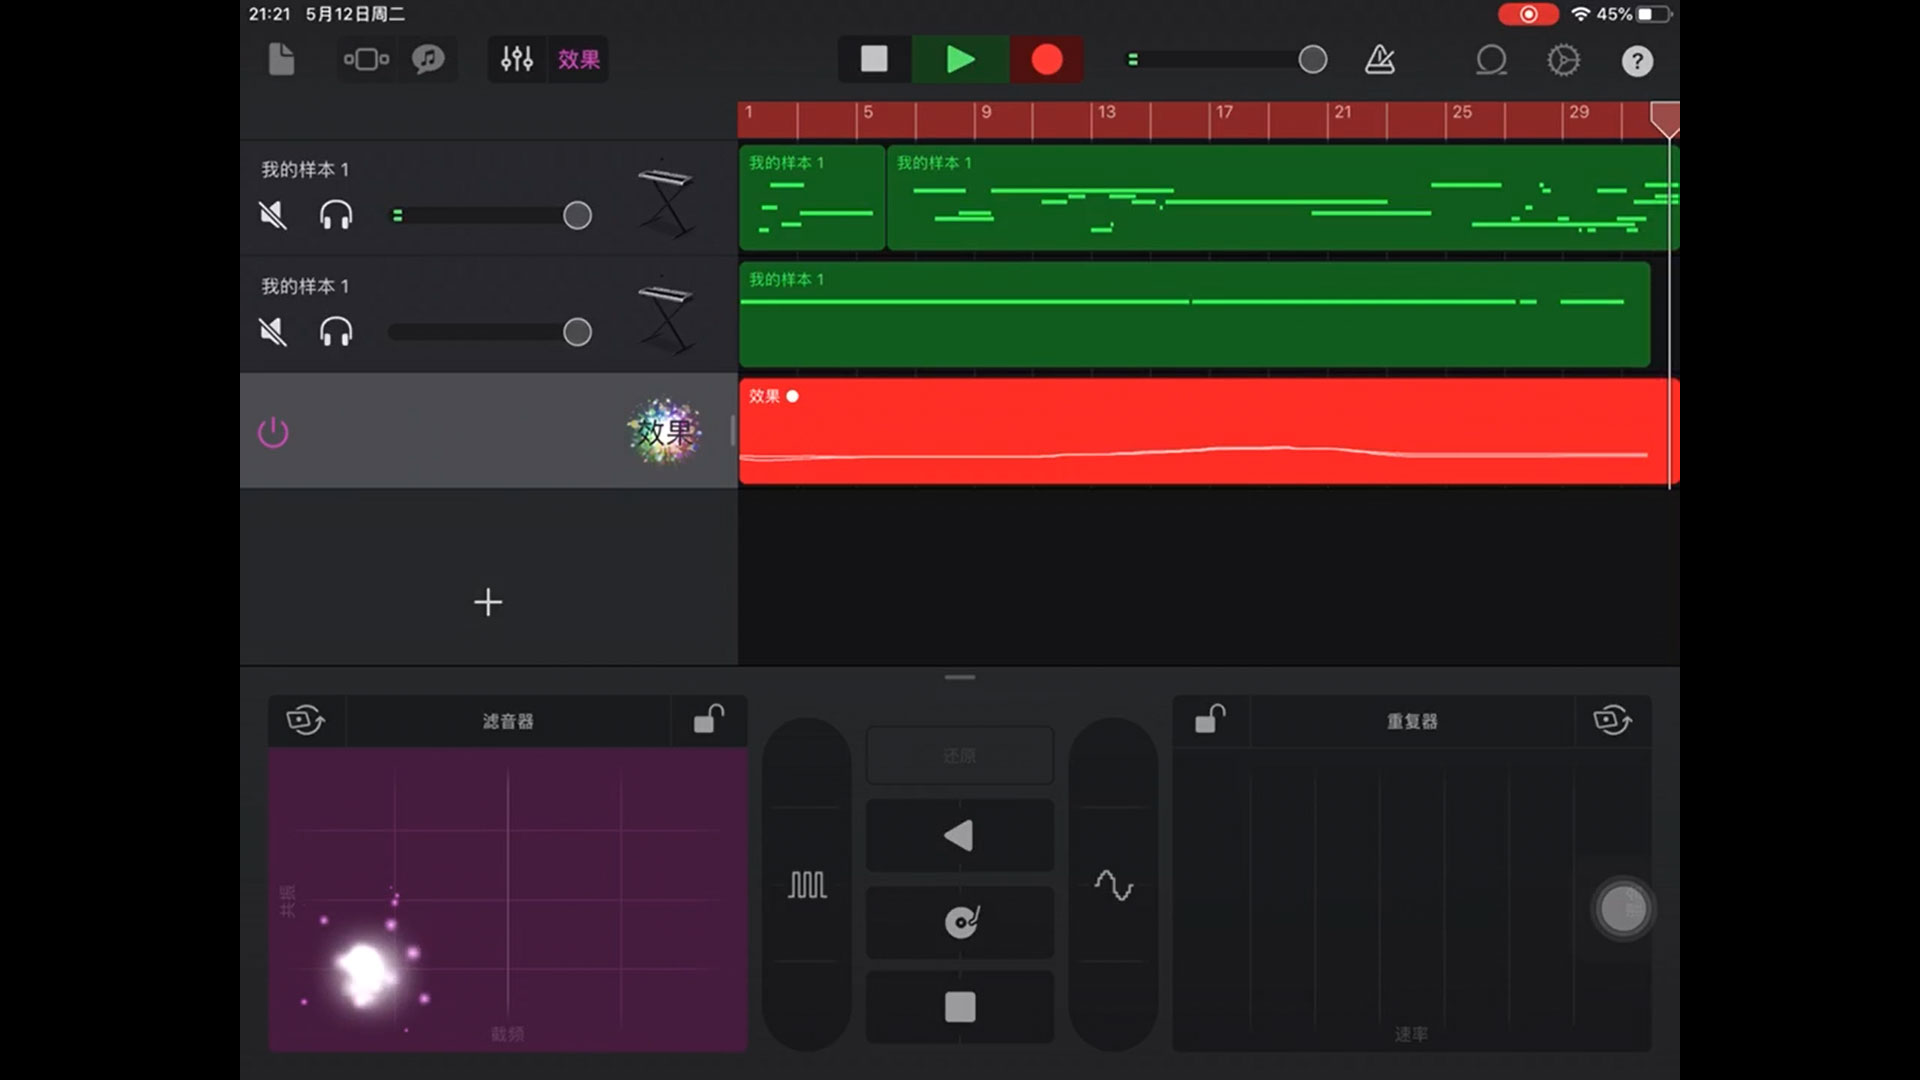Adjust master volume slider knob
1920x1080 pixels.
tap(1313, 60)
